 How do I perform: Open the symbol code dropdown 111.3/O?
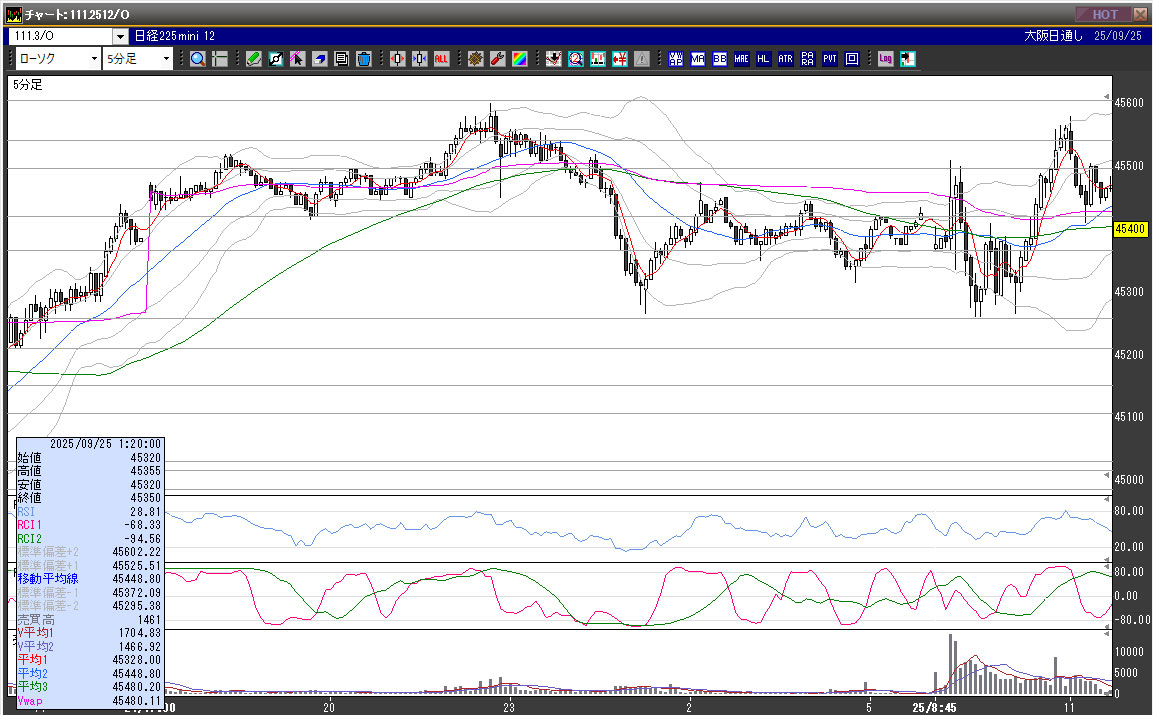tap(120, 36)
